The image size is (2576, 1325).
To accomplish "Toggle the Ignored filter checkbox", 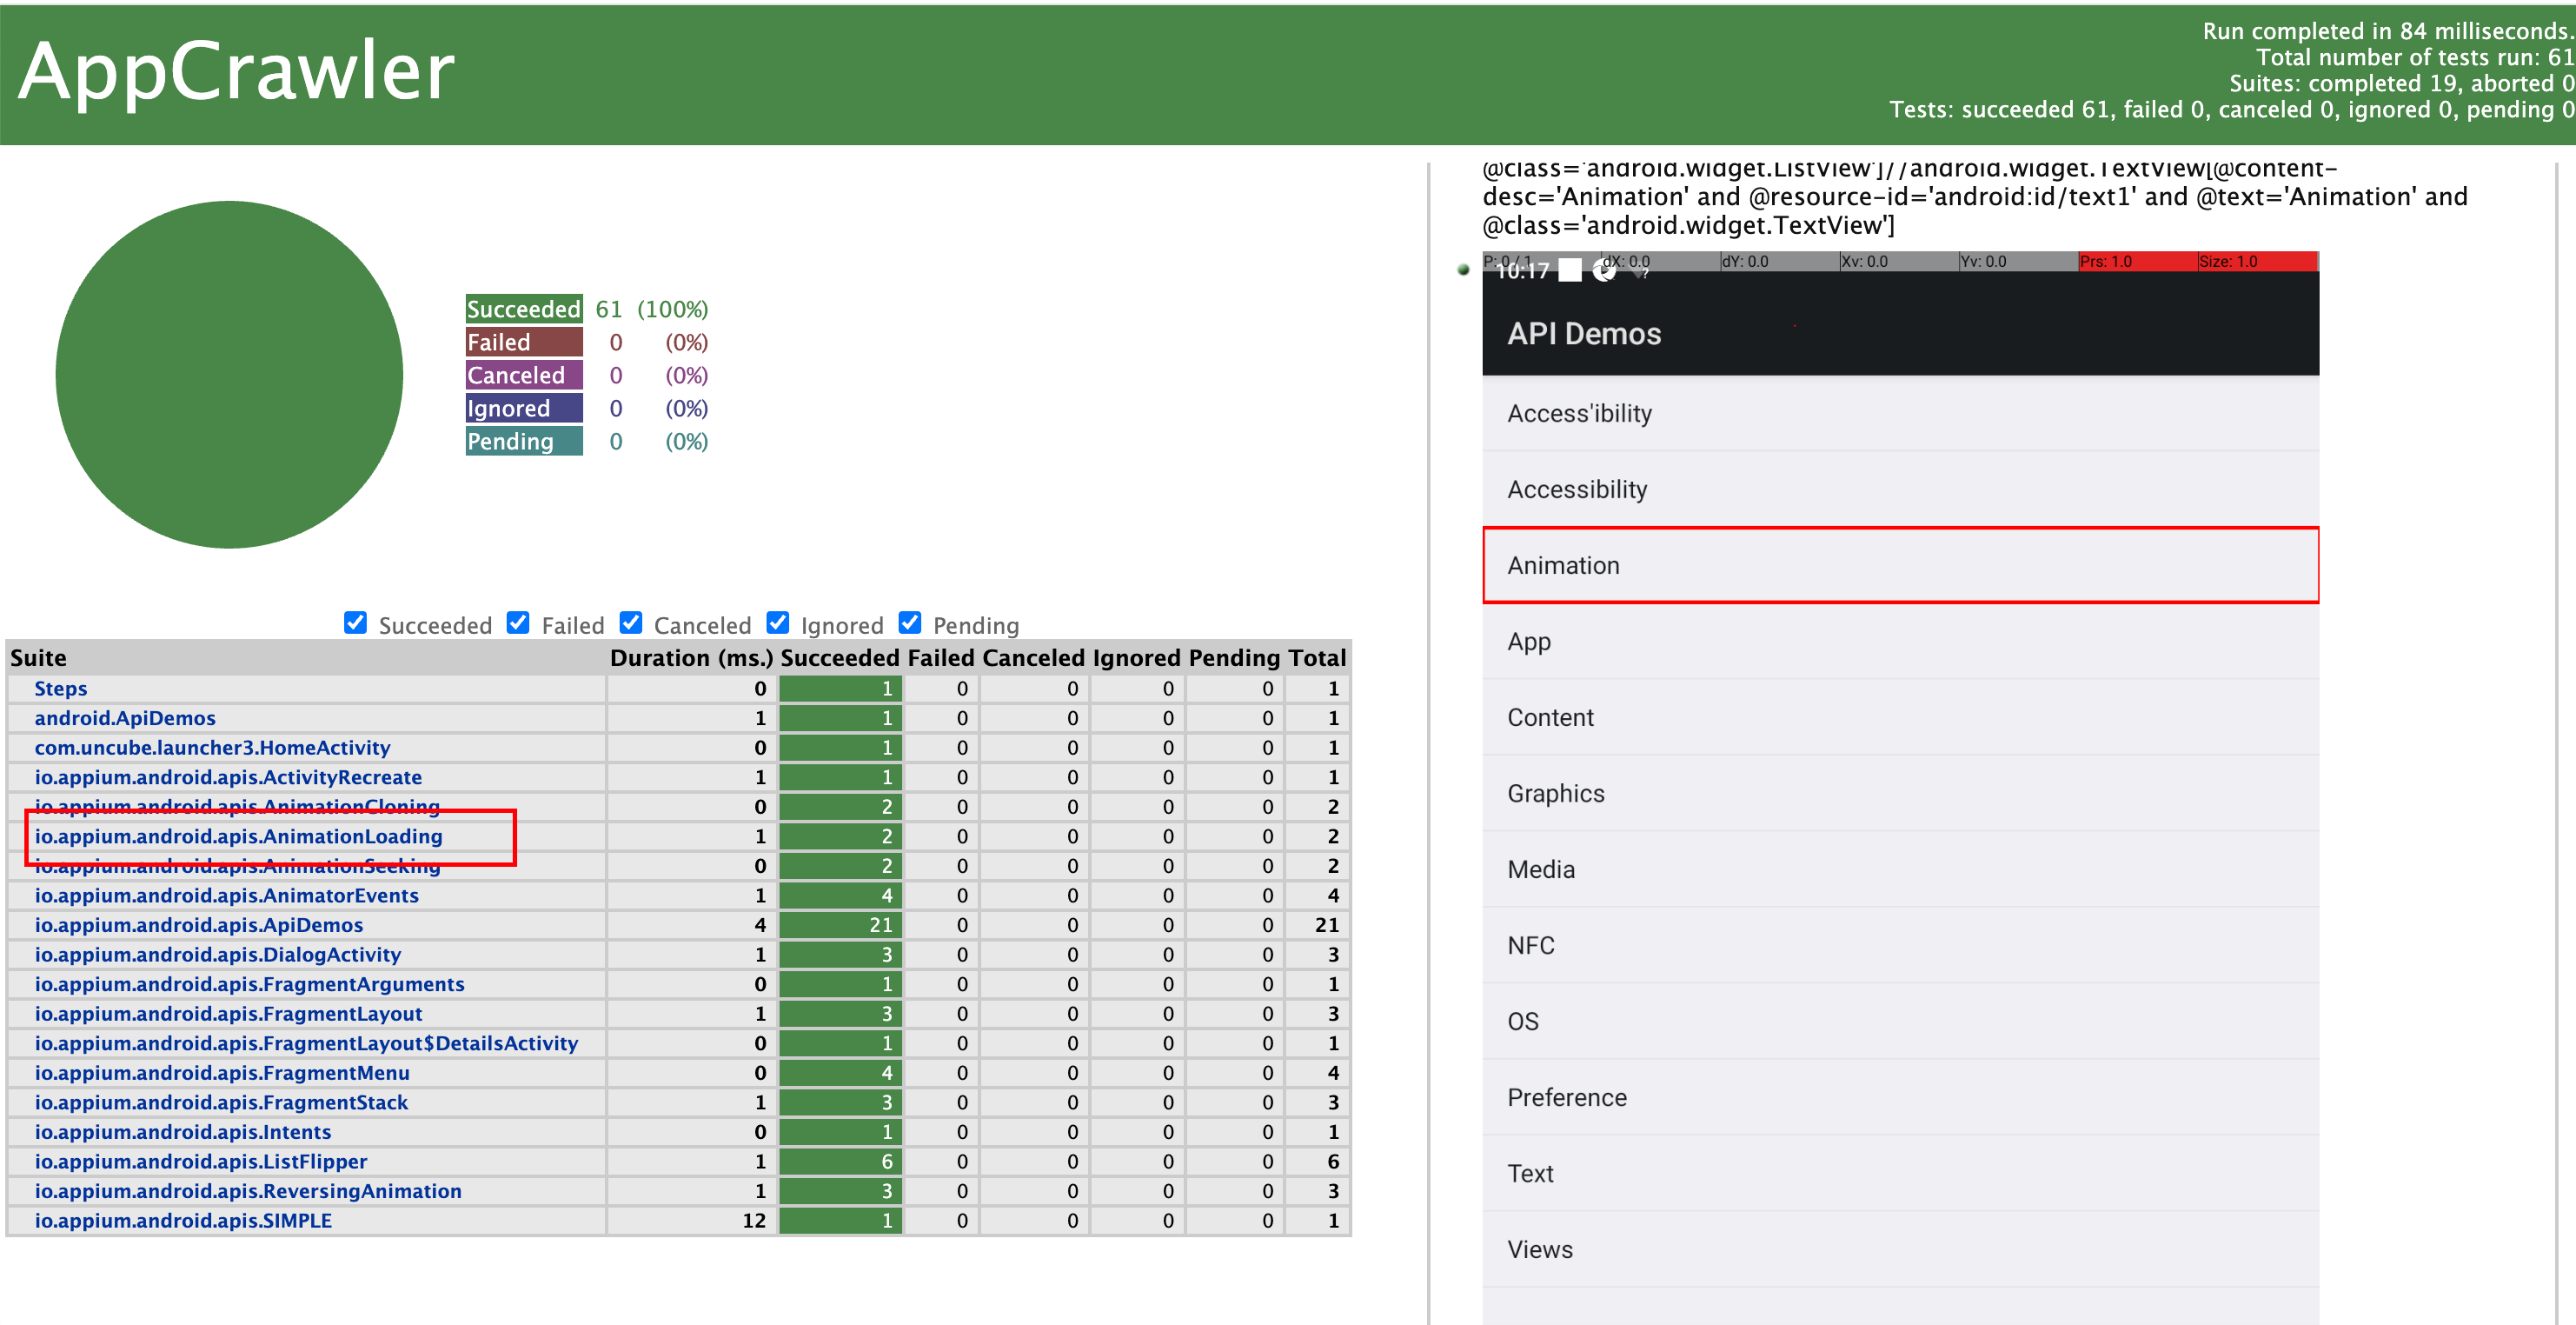I will 778,623.
